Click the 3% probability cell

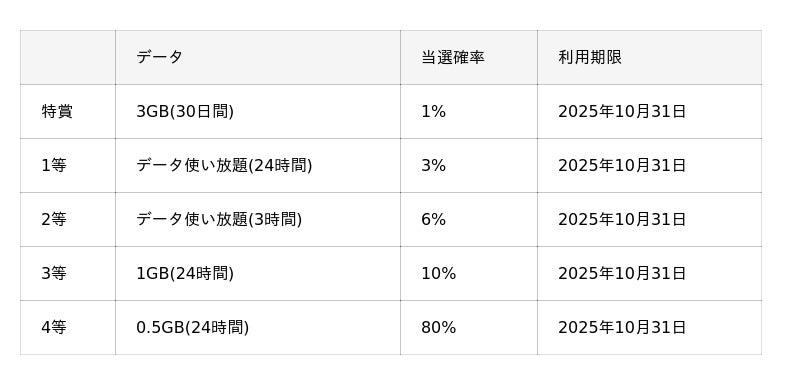pyautogui.click(x=433, y=165)
